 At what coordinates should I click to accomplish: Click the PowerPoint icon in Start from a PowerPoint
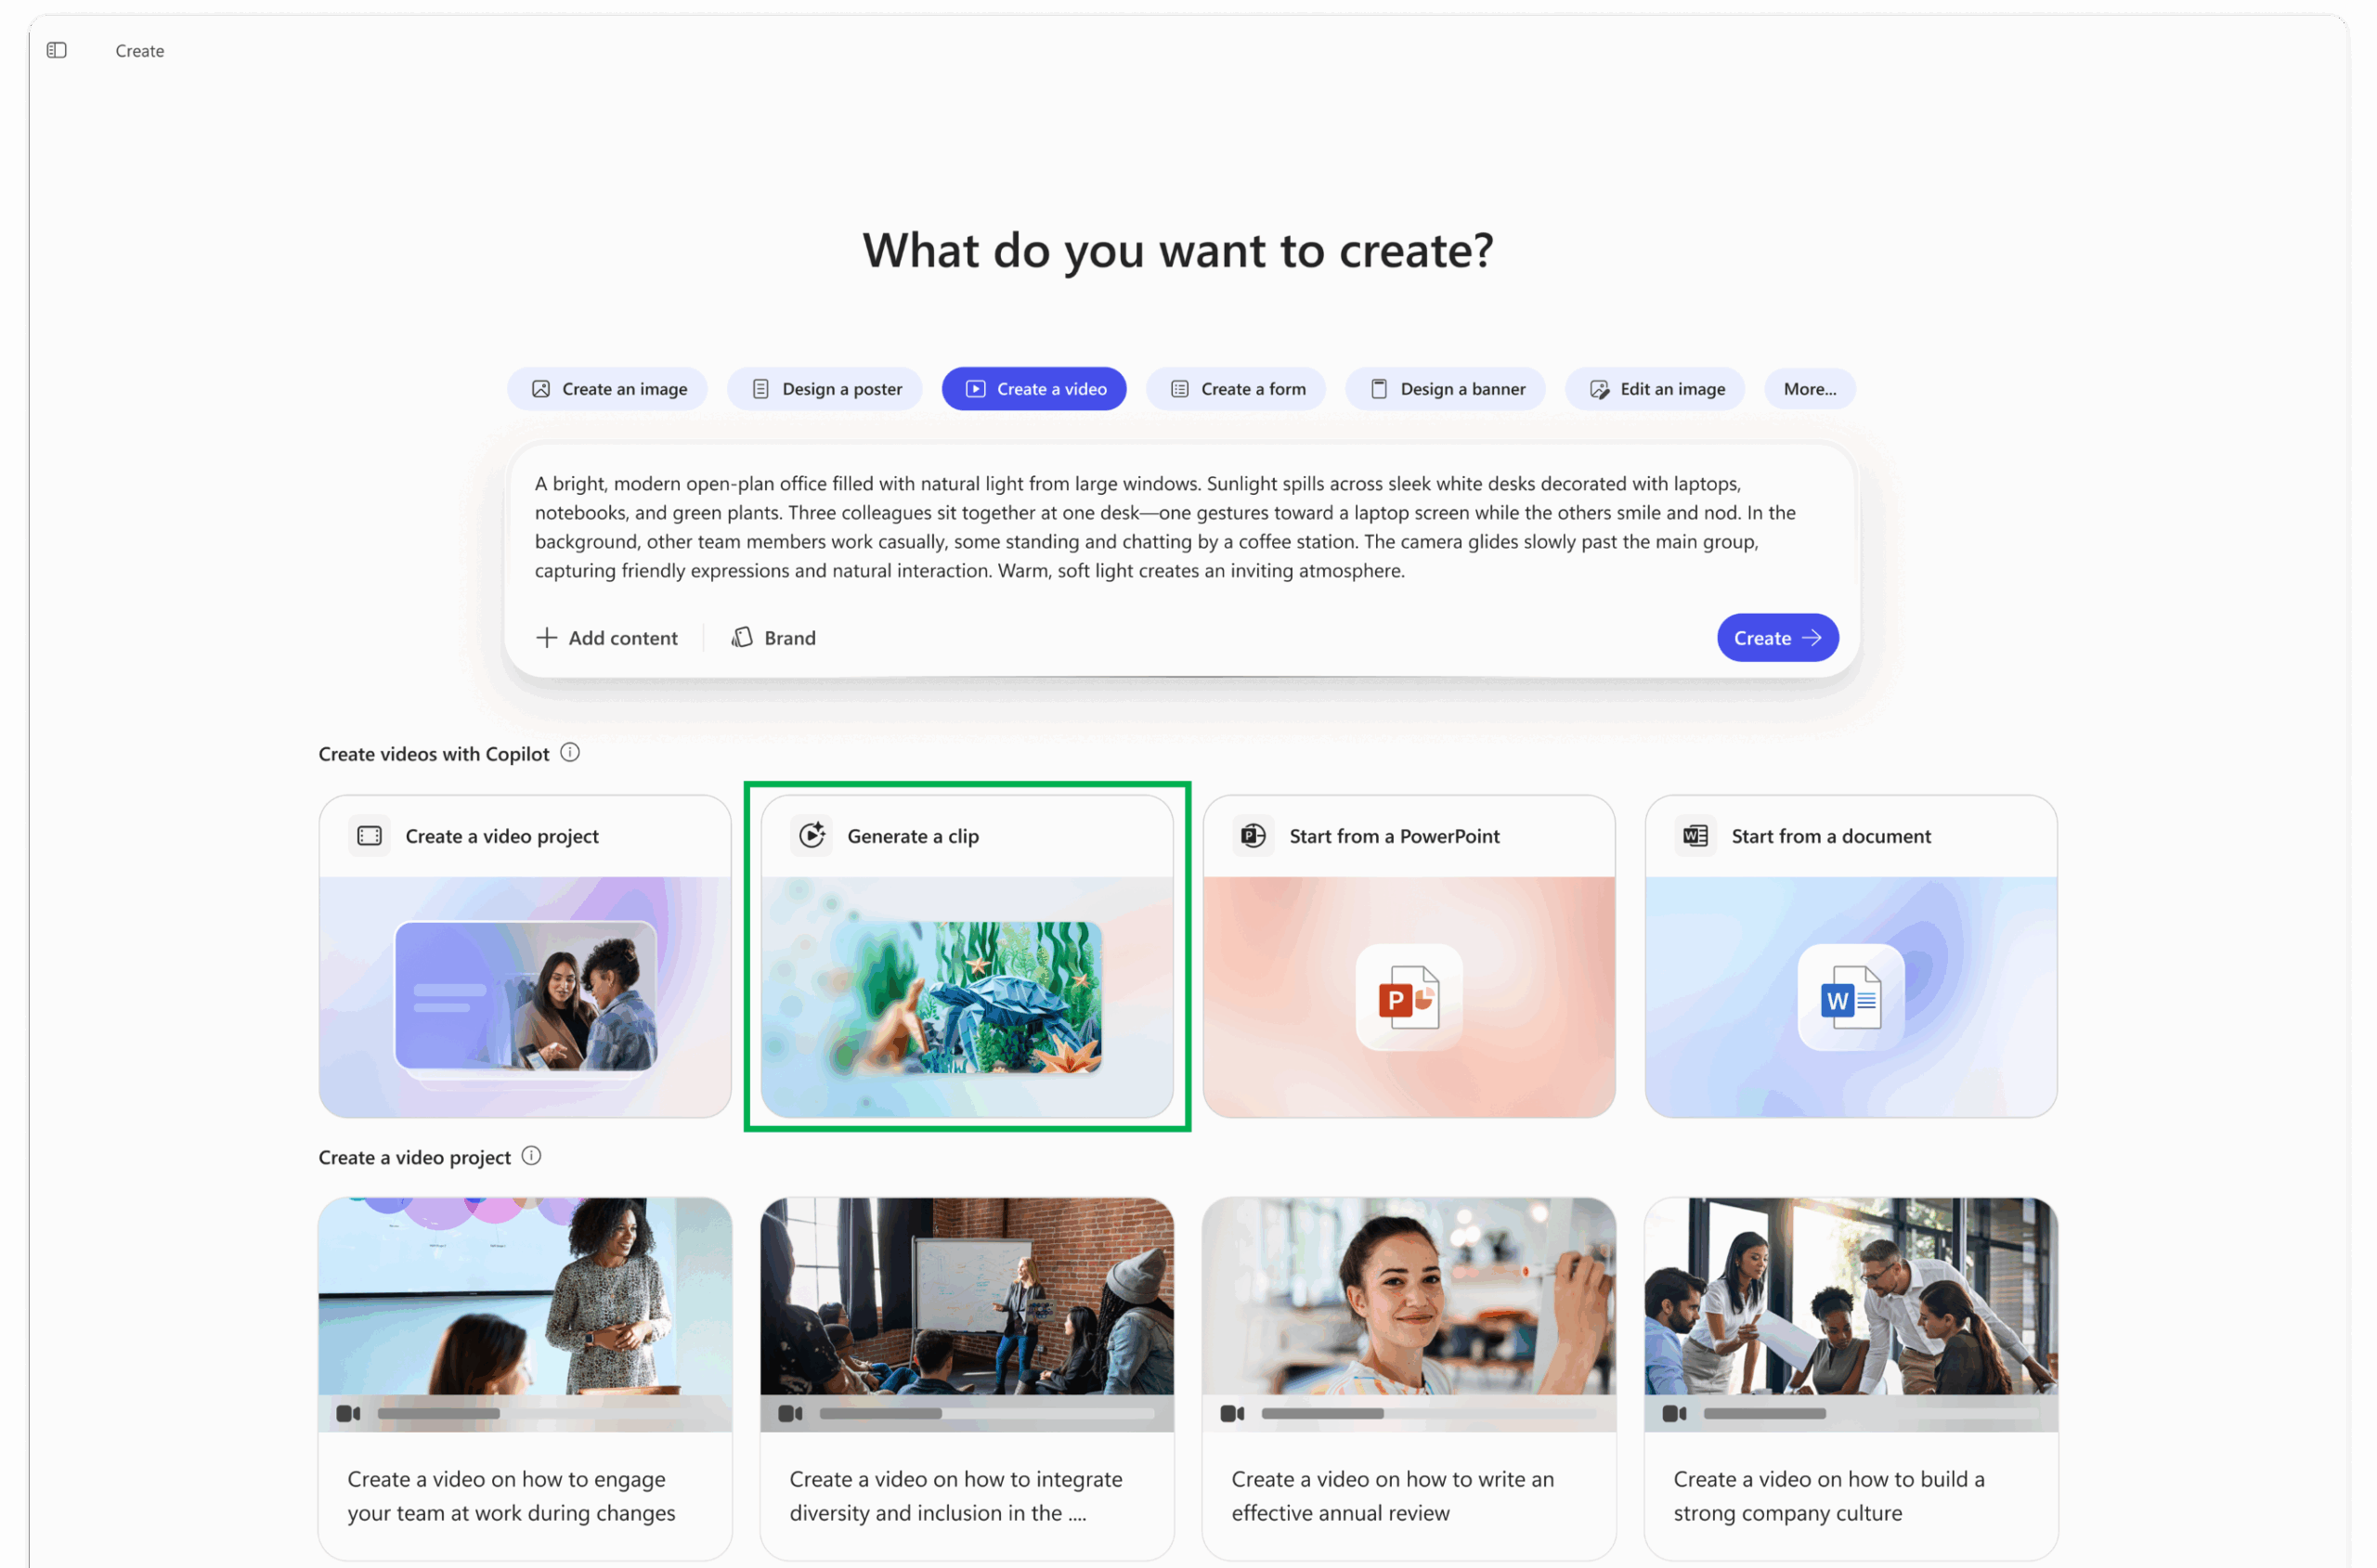coord(1253,835)
